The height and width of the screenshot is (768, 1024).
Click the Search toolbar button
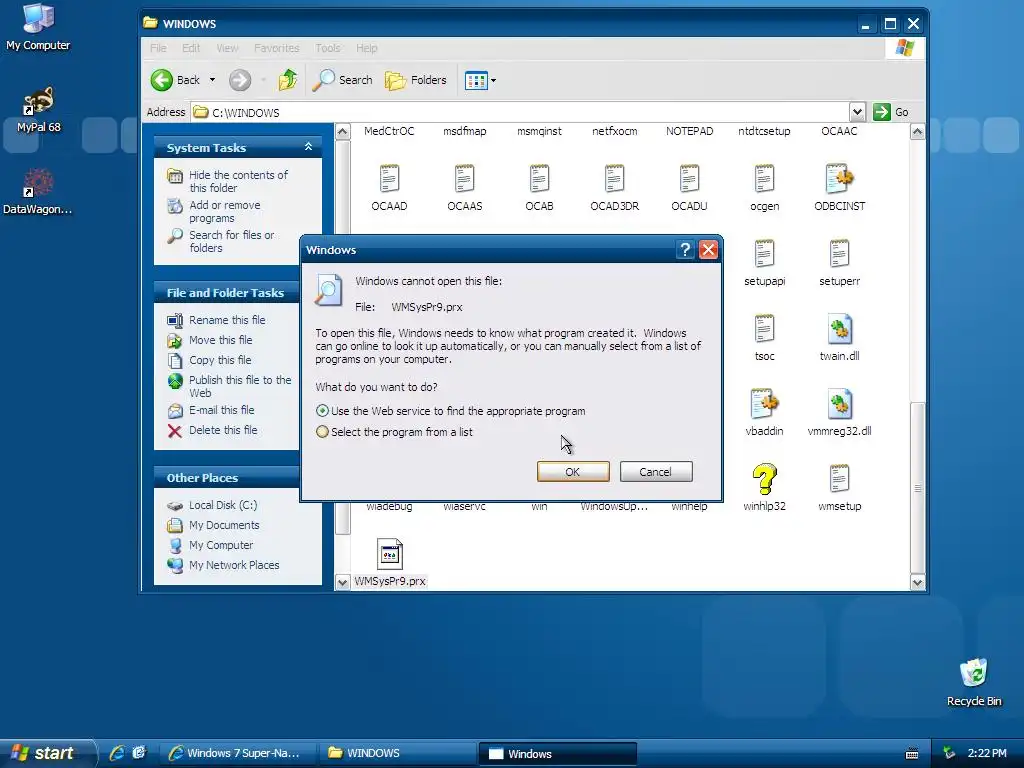click(x=342, y=80)
